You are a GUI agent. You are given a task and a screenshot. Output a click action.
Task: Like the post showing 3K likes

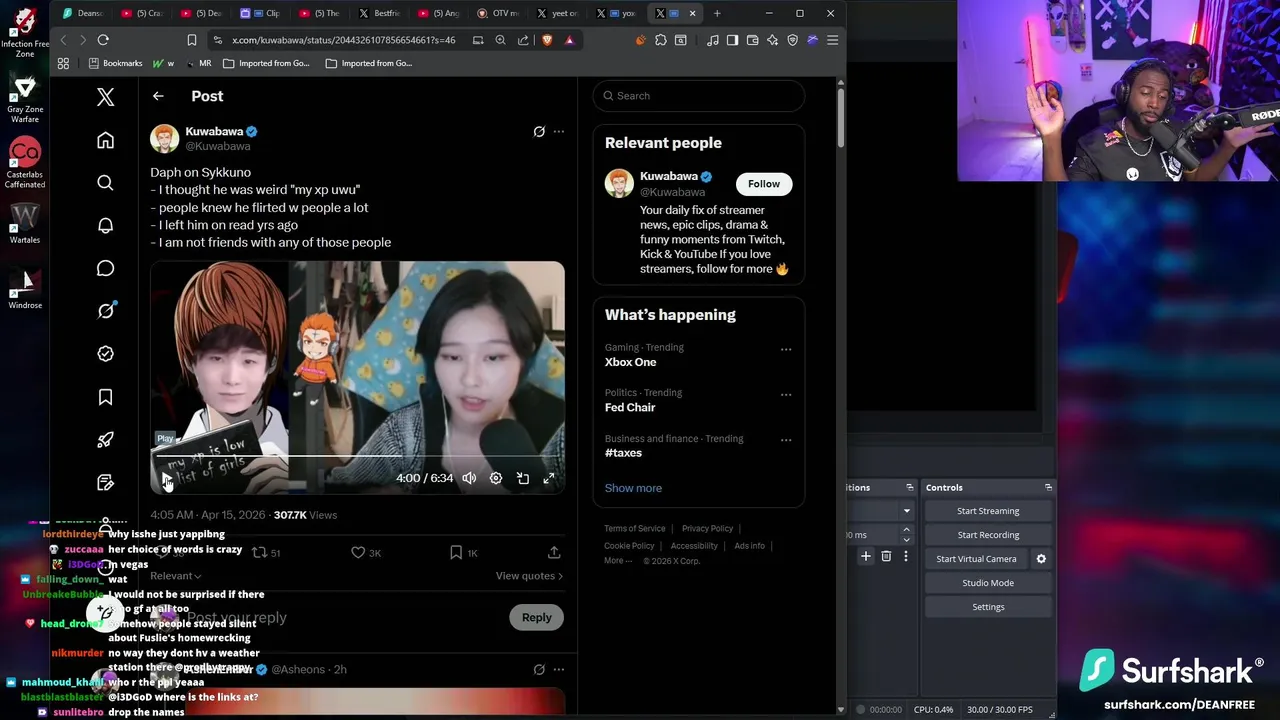click(365, 552)
